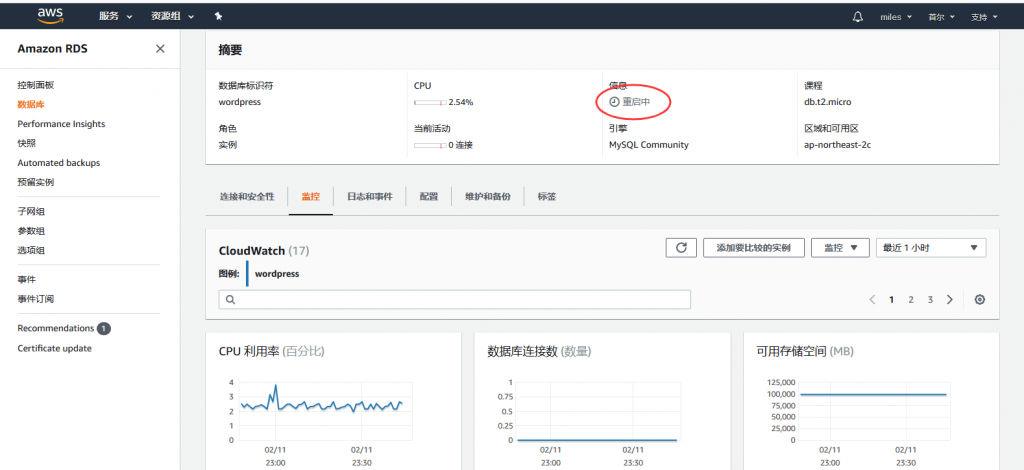
Task: Click the search magnifier icon
Action: pyautogui.click(x=230, y=300)
